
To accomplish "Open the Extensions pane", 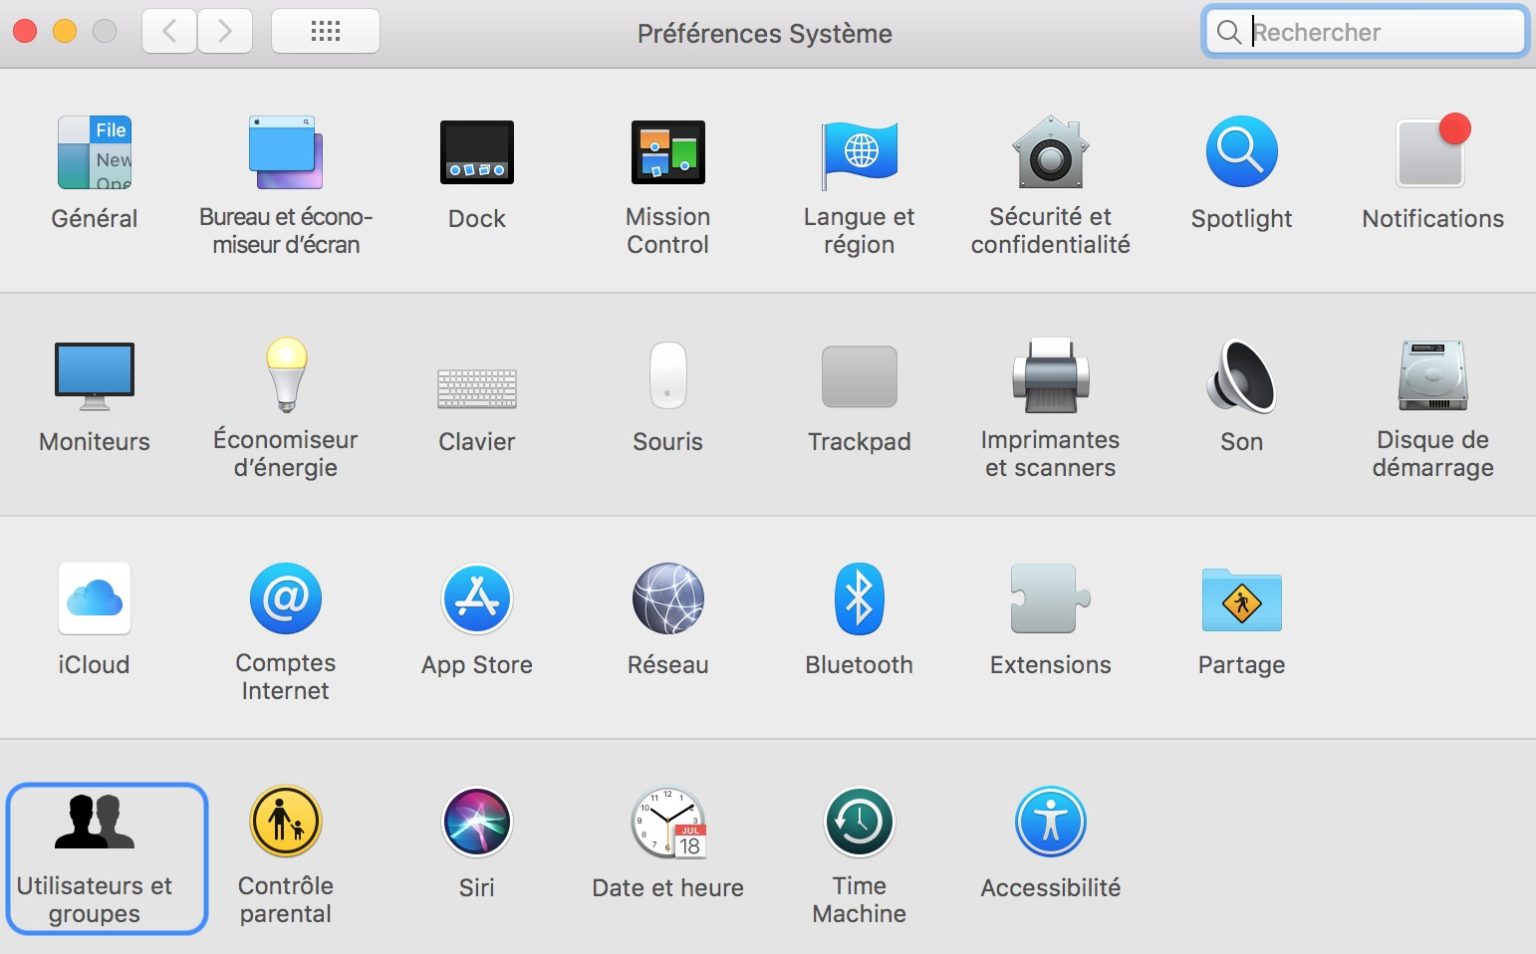I will tap(1050, 619).
